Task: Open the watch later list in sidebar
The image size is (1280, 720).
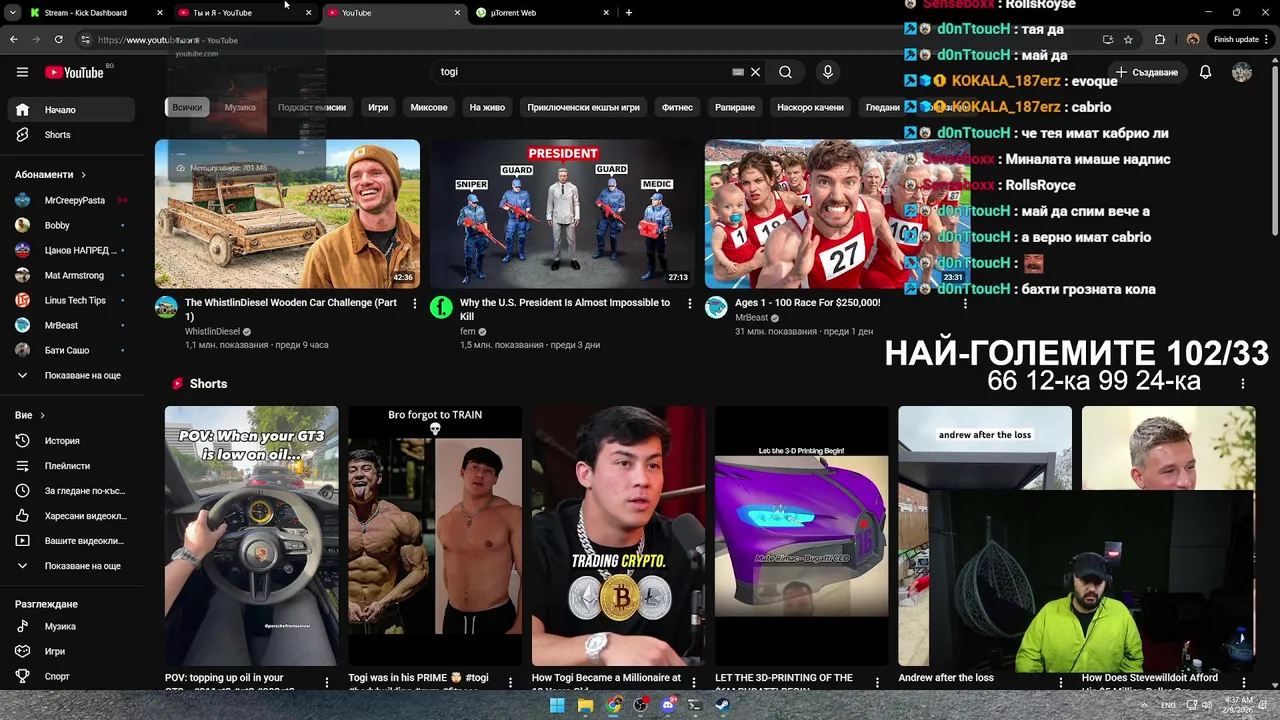Action: (x=70, y=491)
